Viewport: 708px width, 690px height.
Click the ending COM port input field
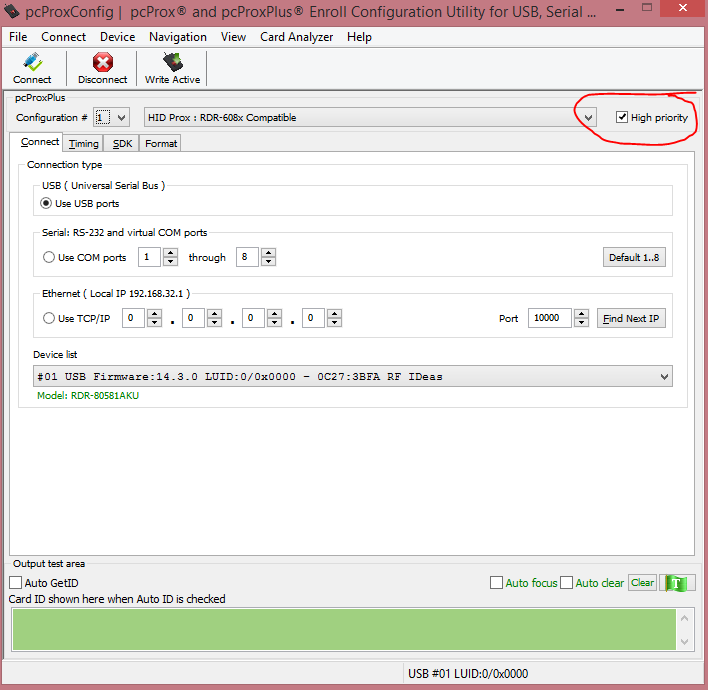pos(247,257)
